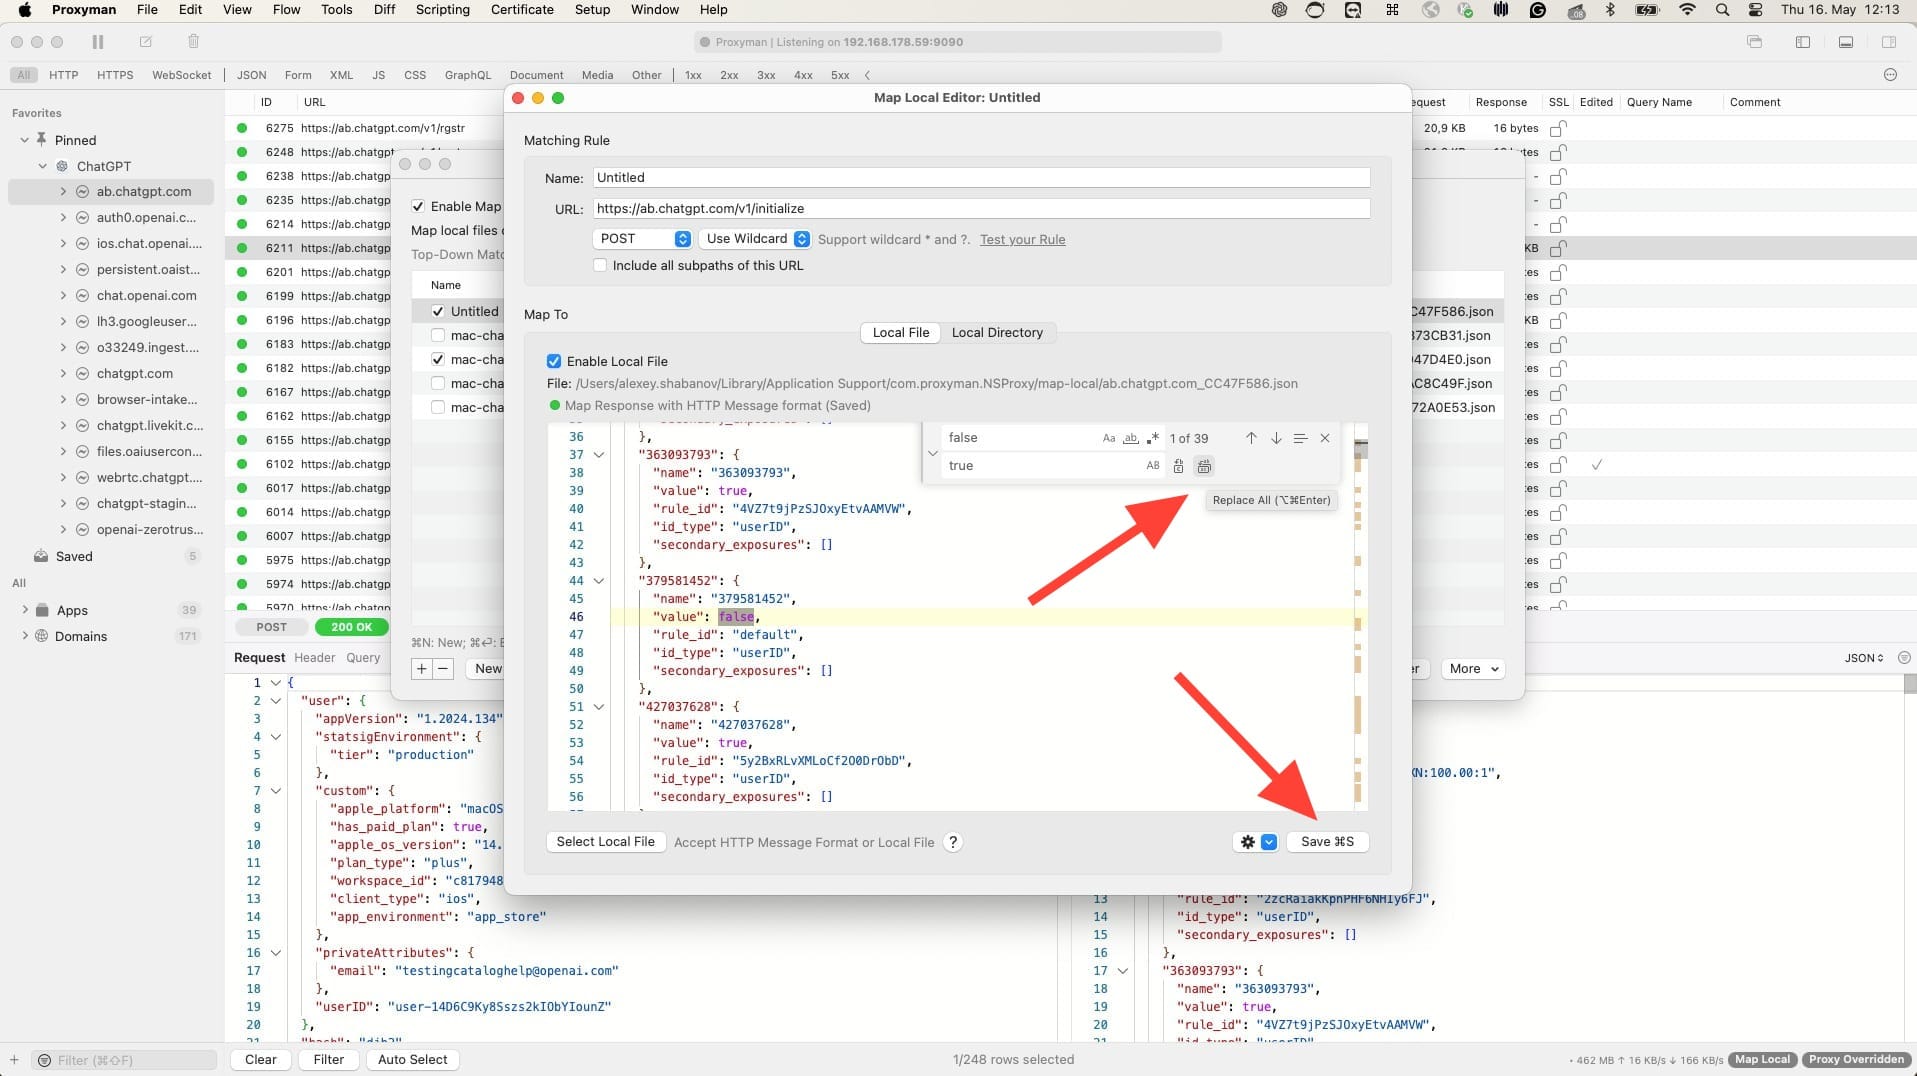
Task: Click the Wi-Fi icon in menu bar
Action: pyautogui.click(x=1688, y=10)
